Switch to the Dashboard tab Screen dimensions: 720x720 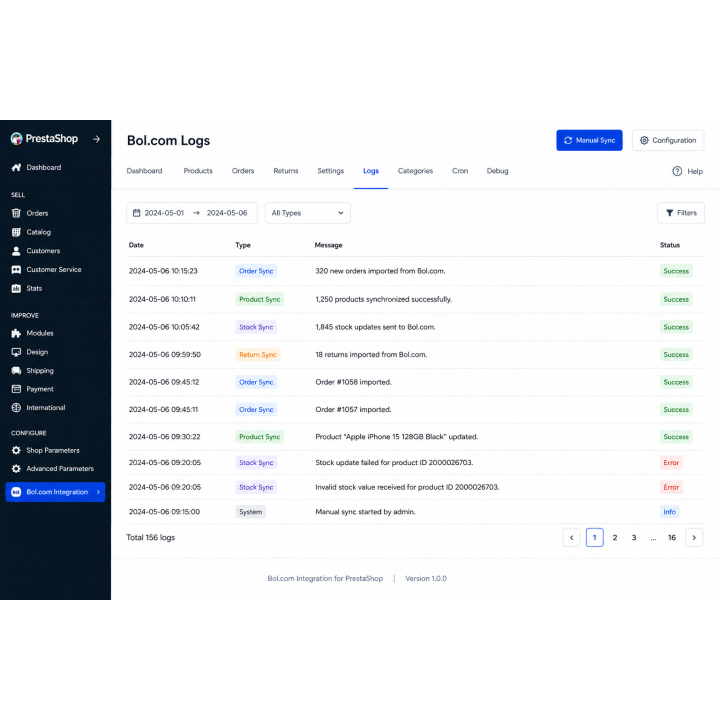click(x=144, y=171)
